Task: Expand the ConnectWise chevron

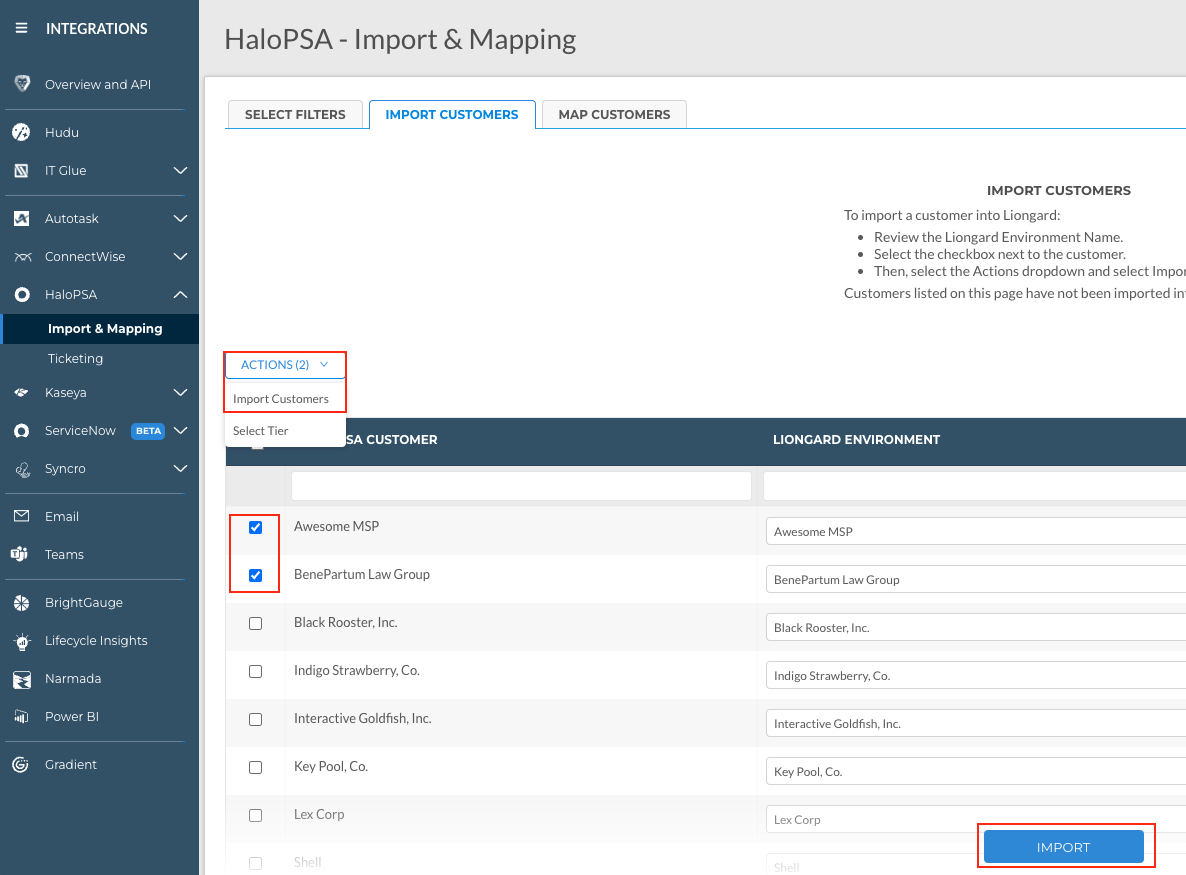Action: pos(180,256)
